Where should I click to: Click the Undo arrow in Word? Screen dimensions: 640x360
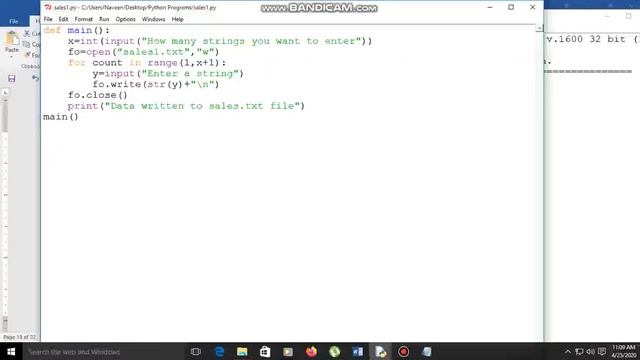36,78
